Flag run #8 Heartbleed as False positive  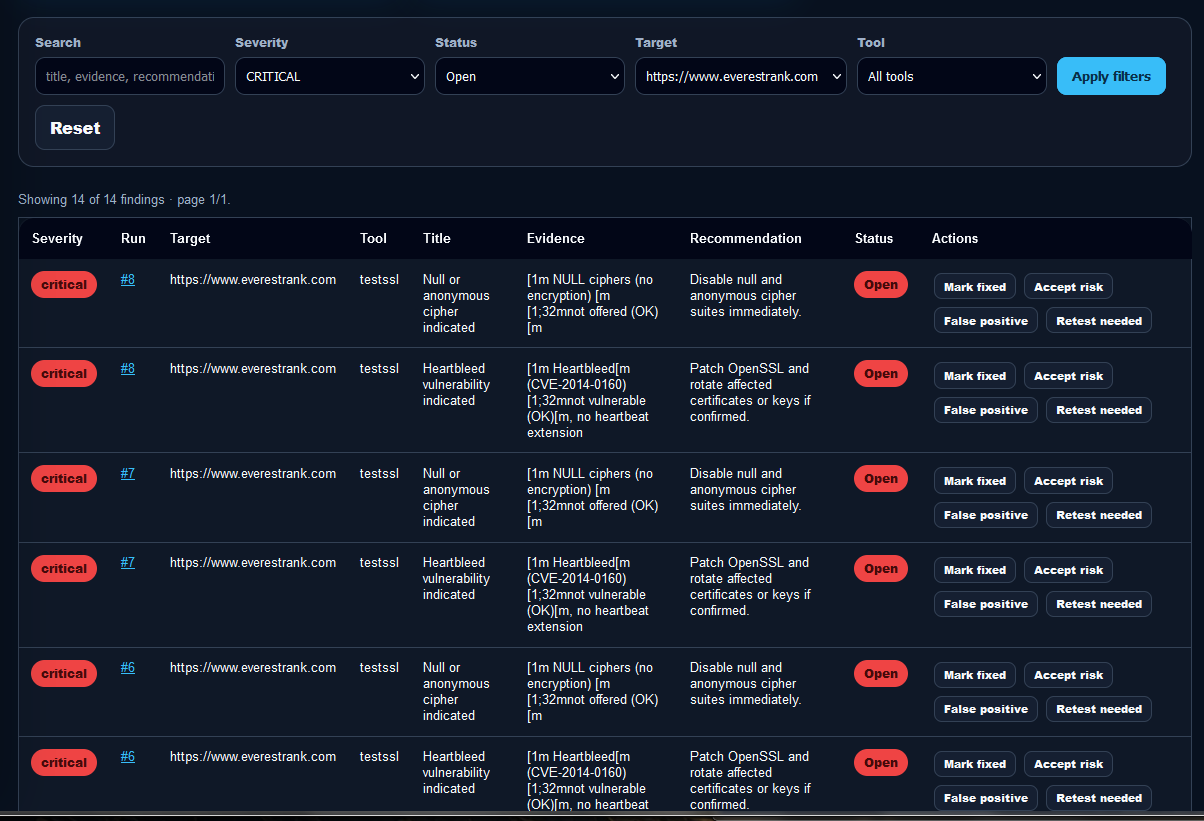point(986,410)
